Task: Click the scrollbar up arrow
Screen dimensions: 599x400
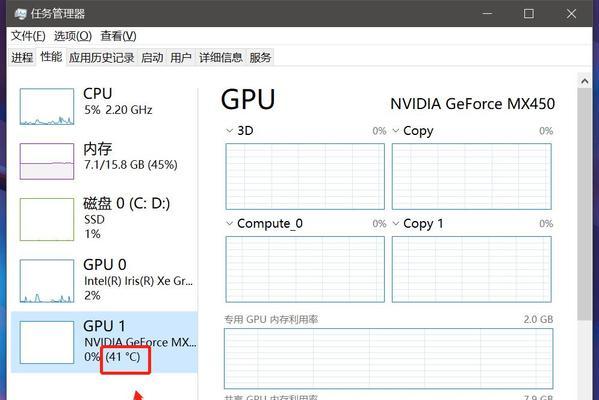Action: [584, 81]
